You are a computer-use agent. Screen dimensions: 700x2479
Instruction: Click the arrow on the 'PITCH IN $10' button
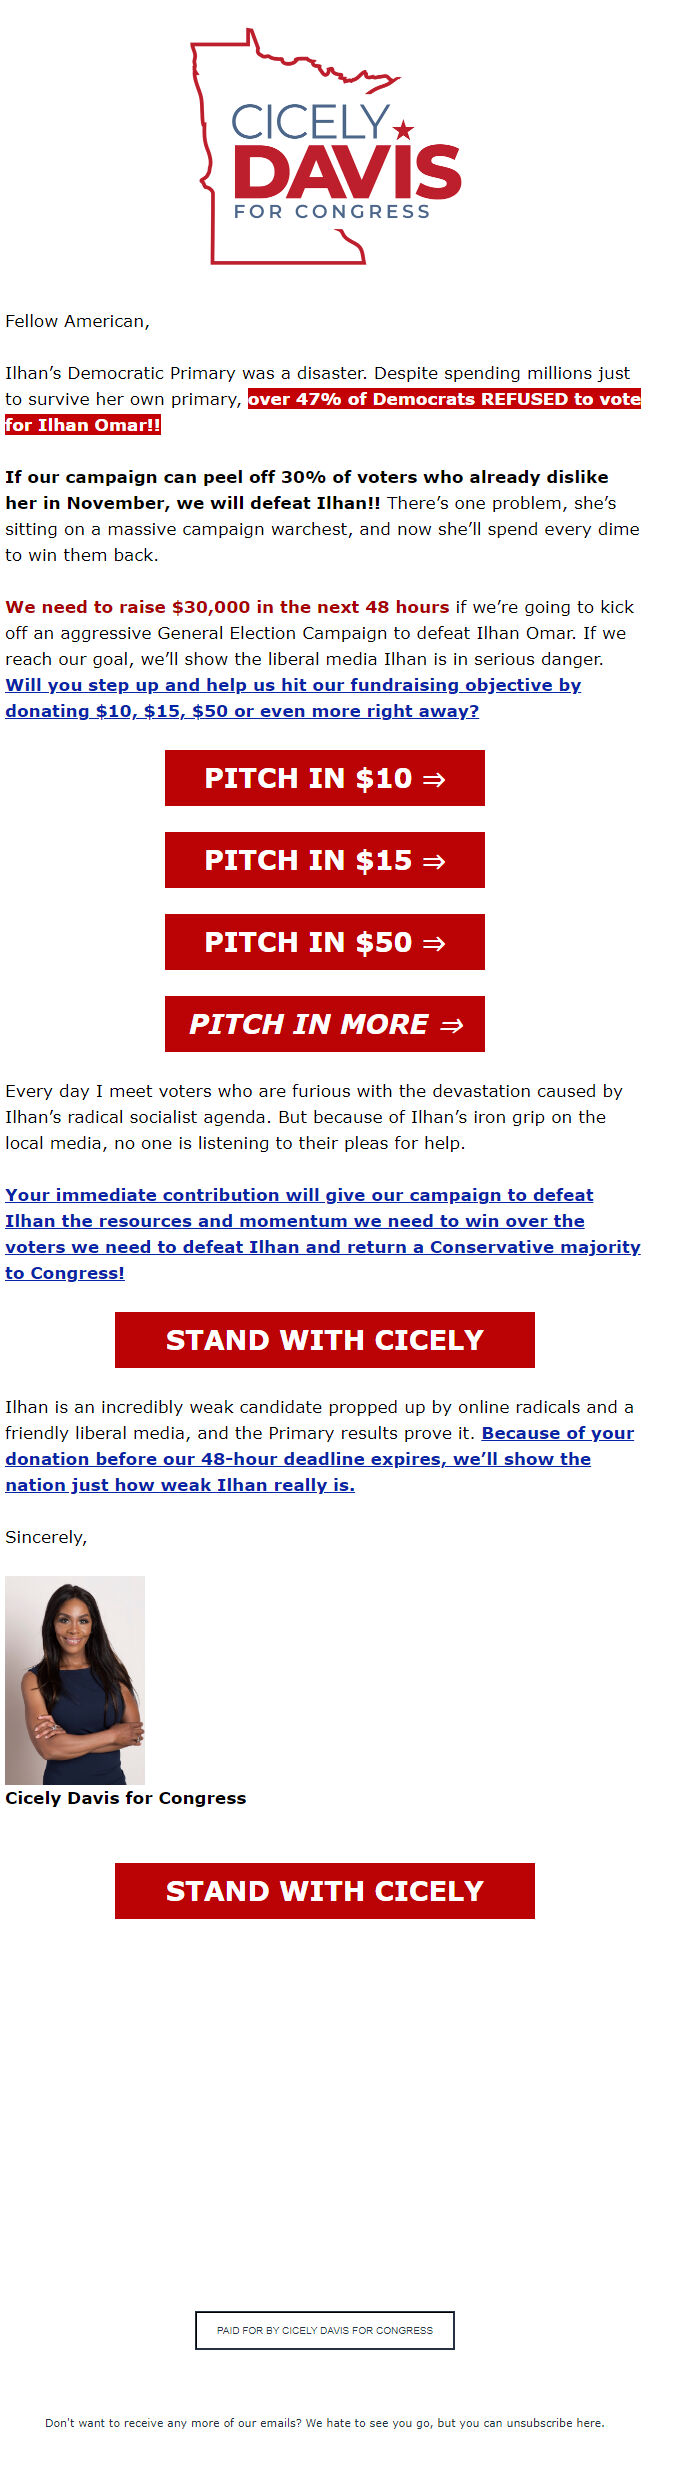pyautogui.click(x=433, y=778)
